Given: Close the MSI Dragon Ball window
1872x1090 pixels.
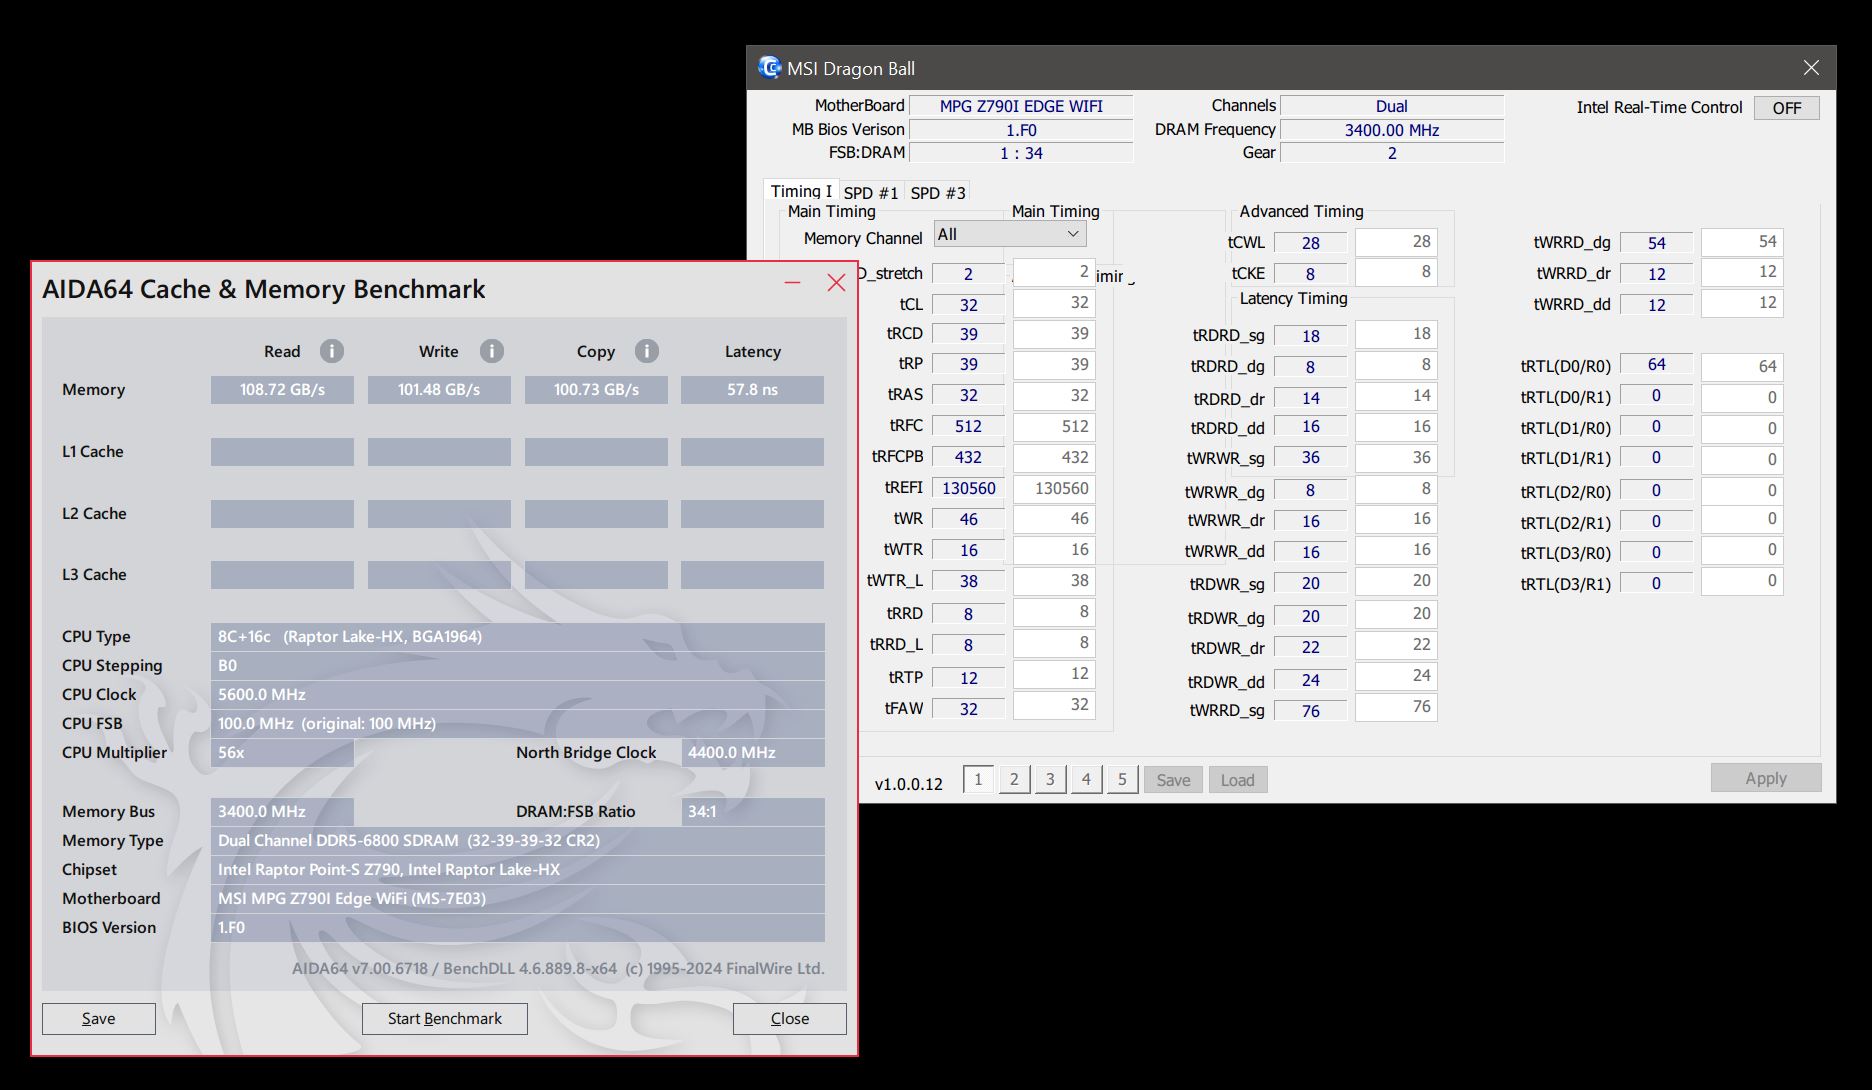Looking at the screenshot, I should coord(1811,68).
